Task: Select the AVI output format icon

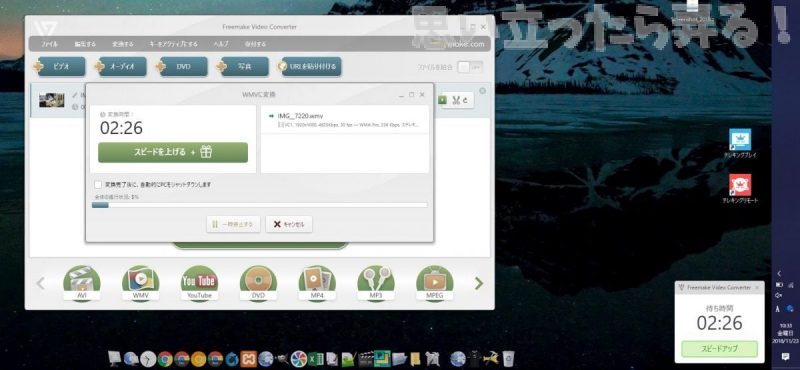Action: tap(82, 283)
